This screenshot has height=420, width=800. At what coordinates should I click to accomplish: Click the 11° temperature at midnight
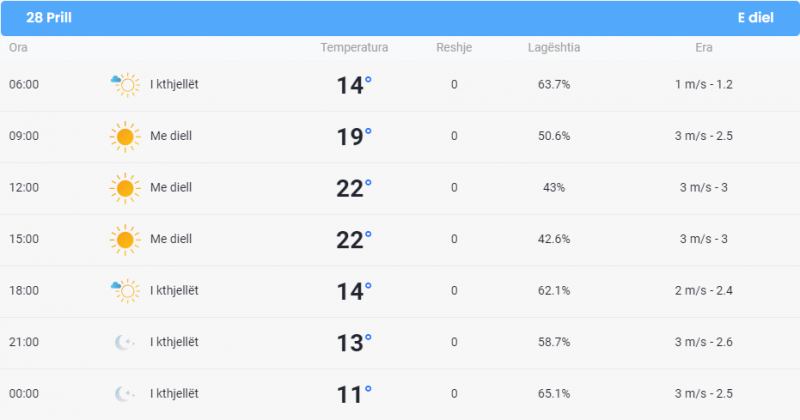354,394
